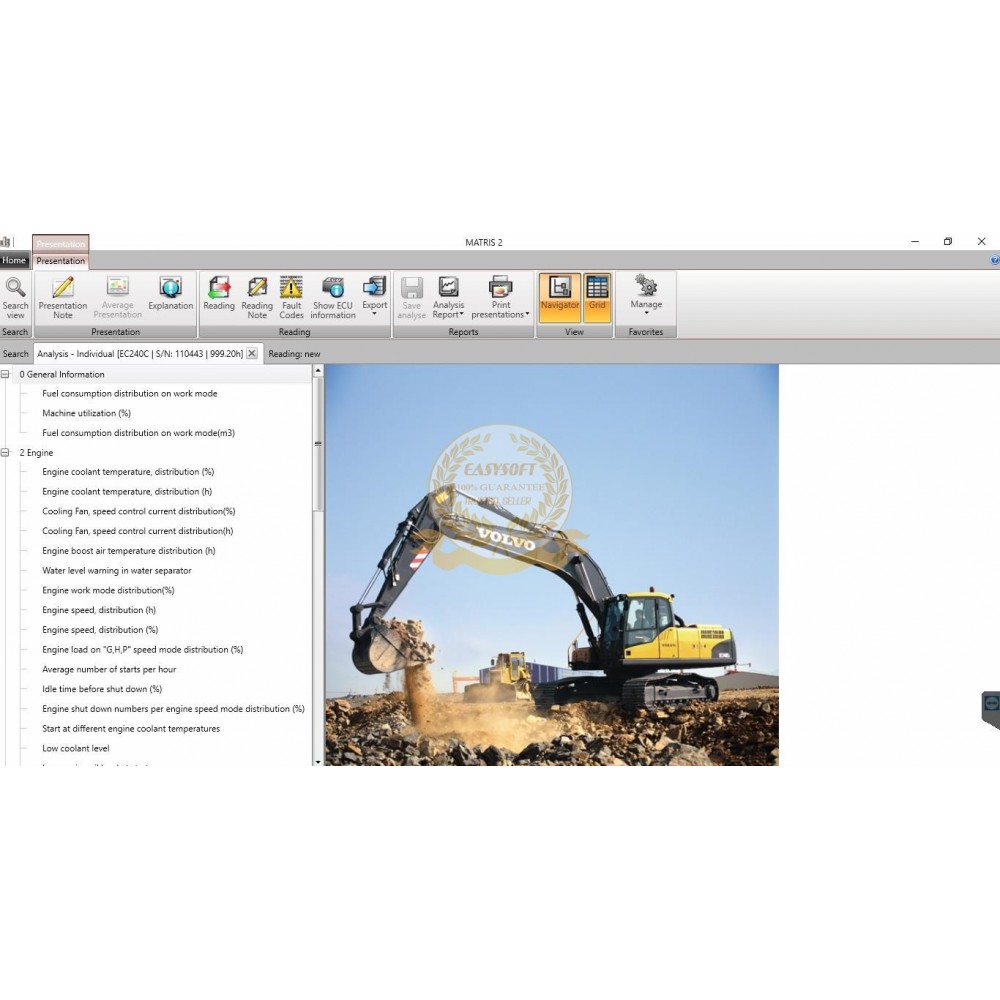Select Average number of starts per hour
The height and width of the screenshot is (1000, 1000).
pyautogui.click(x=109, y=670)
